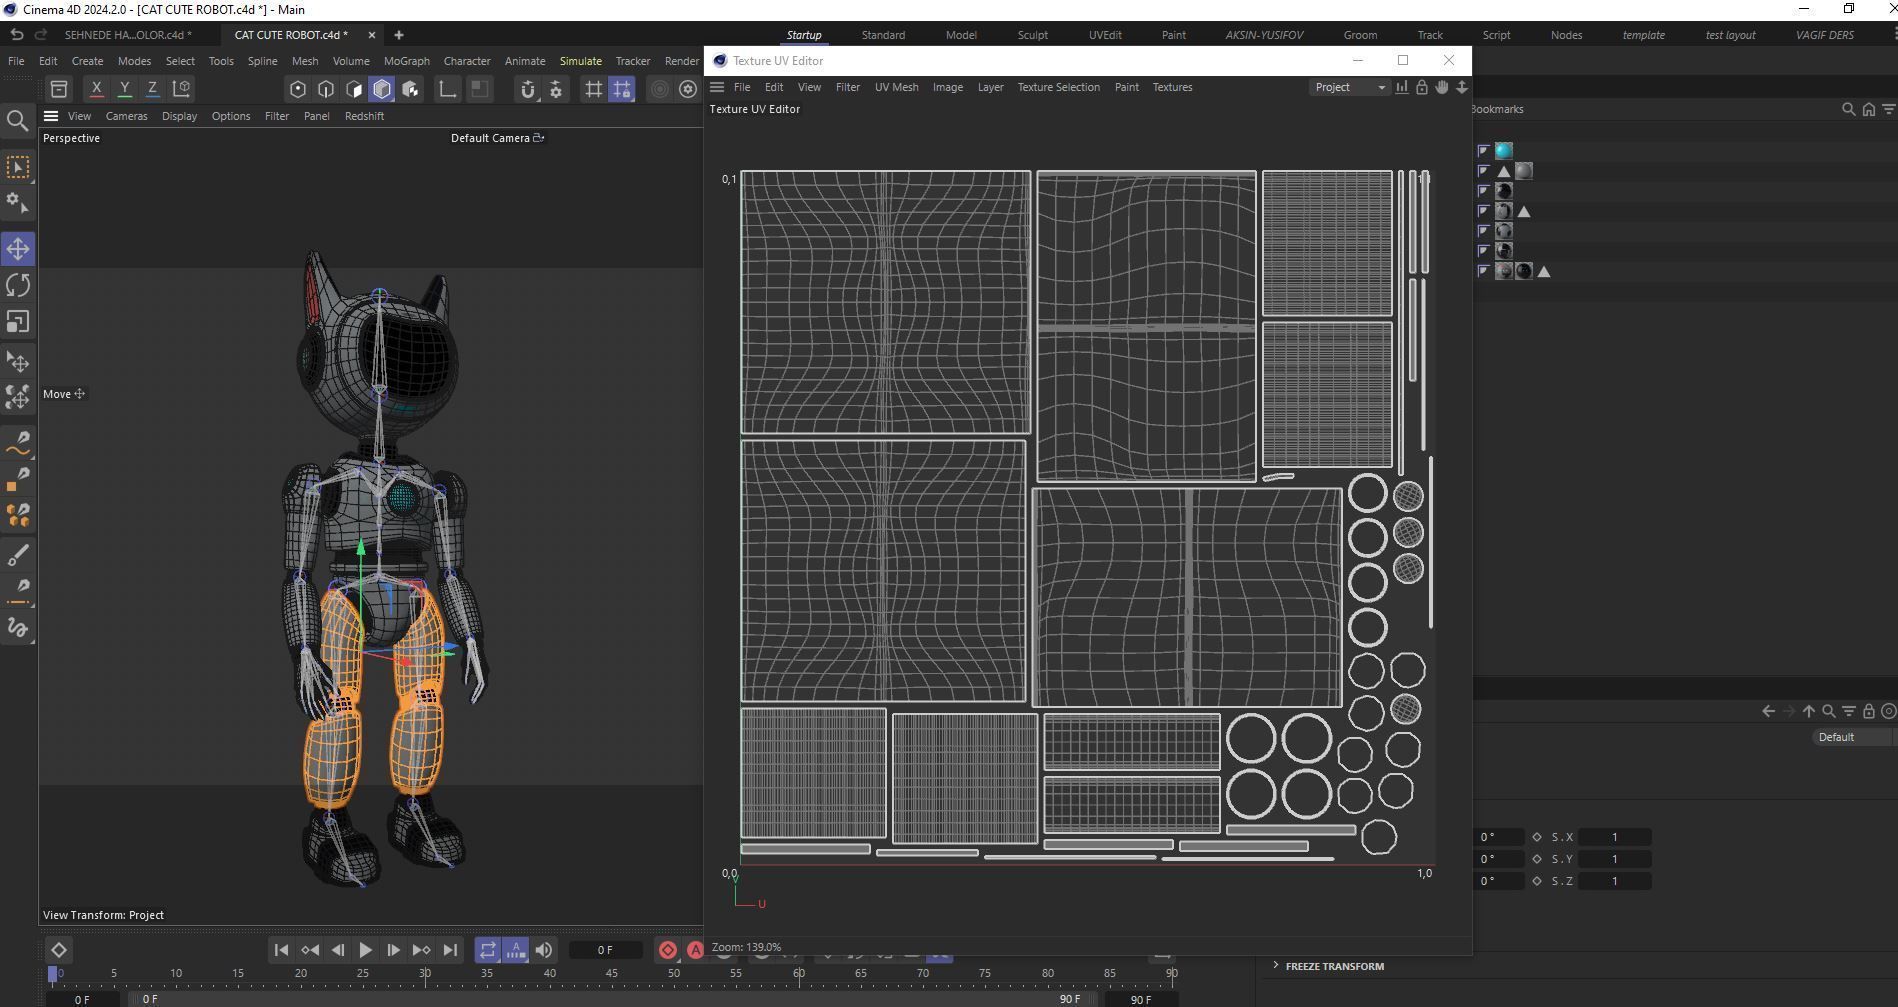Toggle the Y axis lock
The image size is (1898, 1007).
coord(124,89)
